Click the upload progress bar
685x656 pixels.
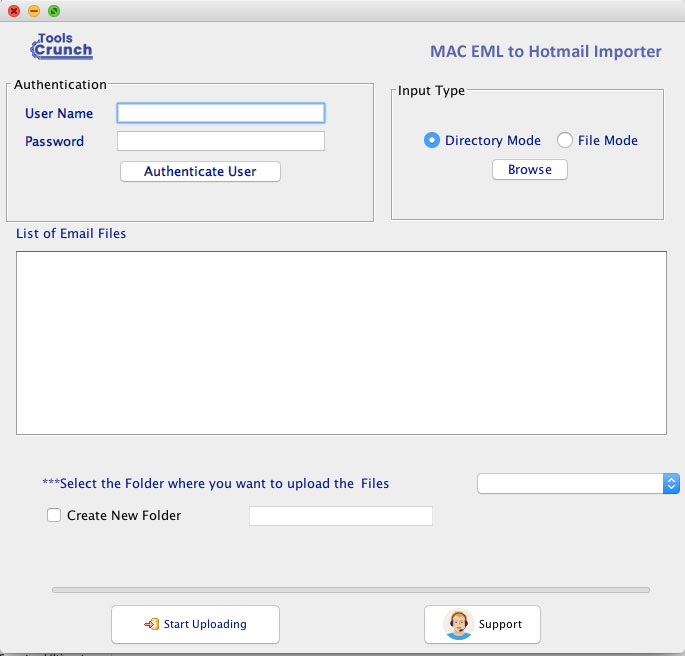[x=351, y=590]
